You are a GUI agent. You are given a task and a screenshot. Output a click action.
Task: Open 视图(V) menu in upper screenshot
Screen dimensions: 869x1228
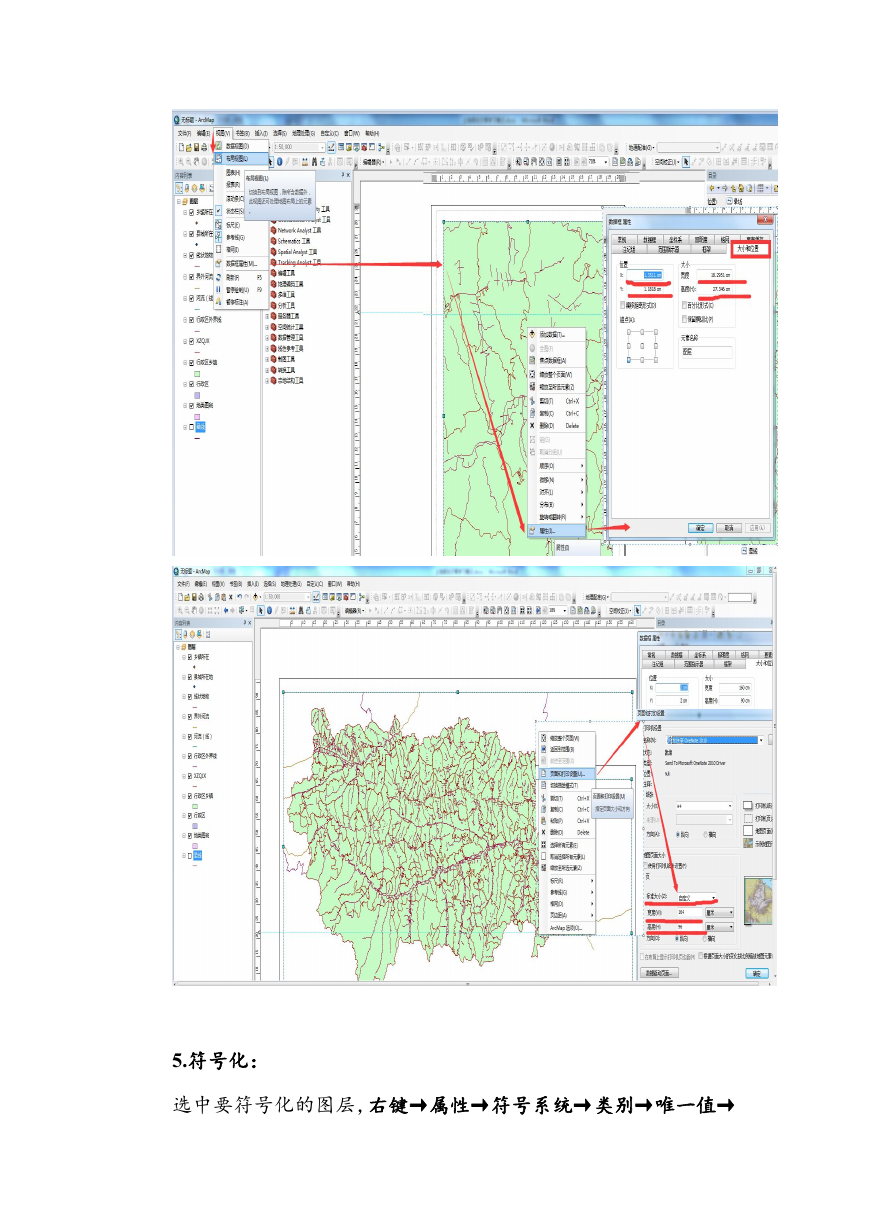coord(224,133)
